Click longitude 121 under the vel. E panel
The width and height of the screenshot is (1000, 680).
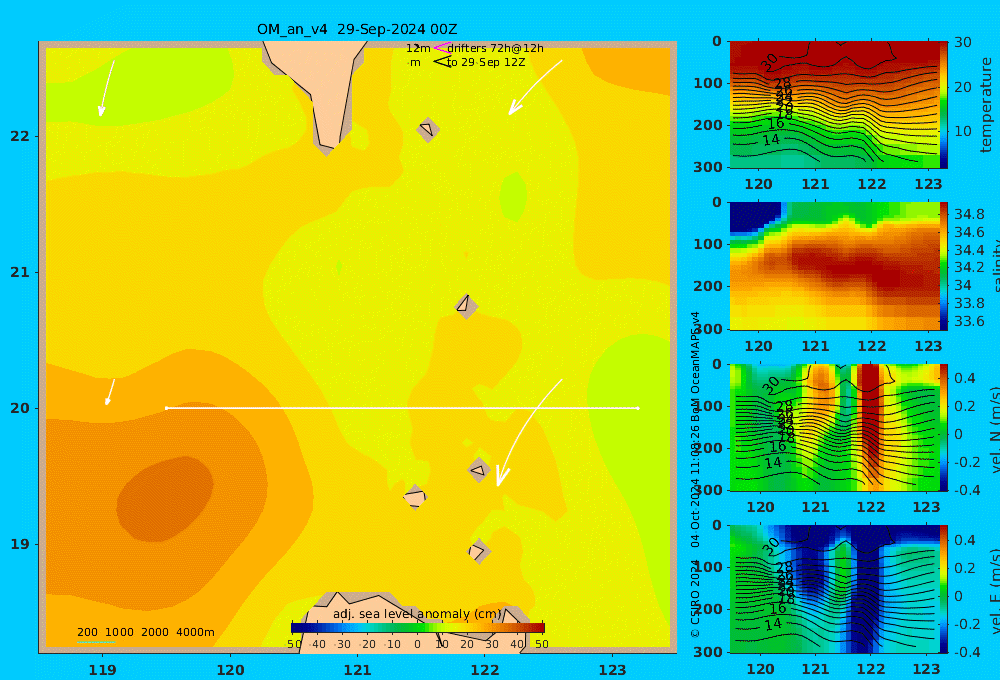[816, 669]
